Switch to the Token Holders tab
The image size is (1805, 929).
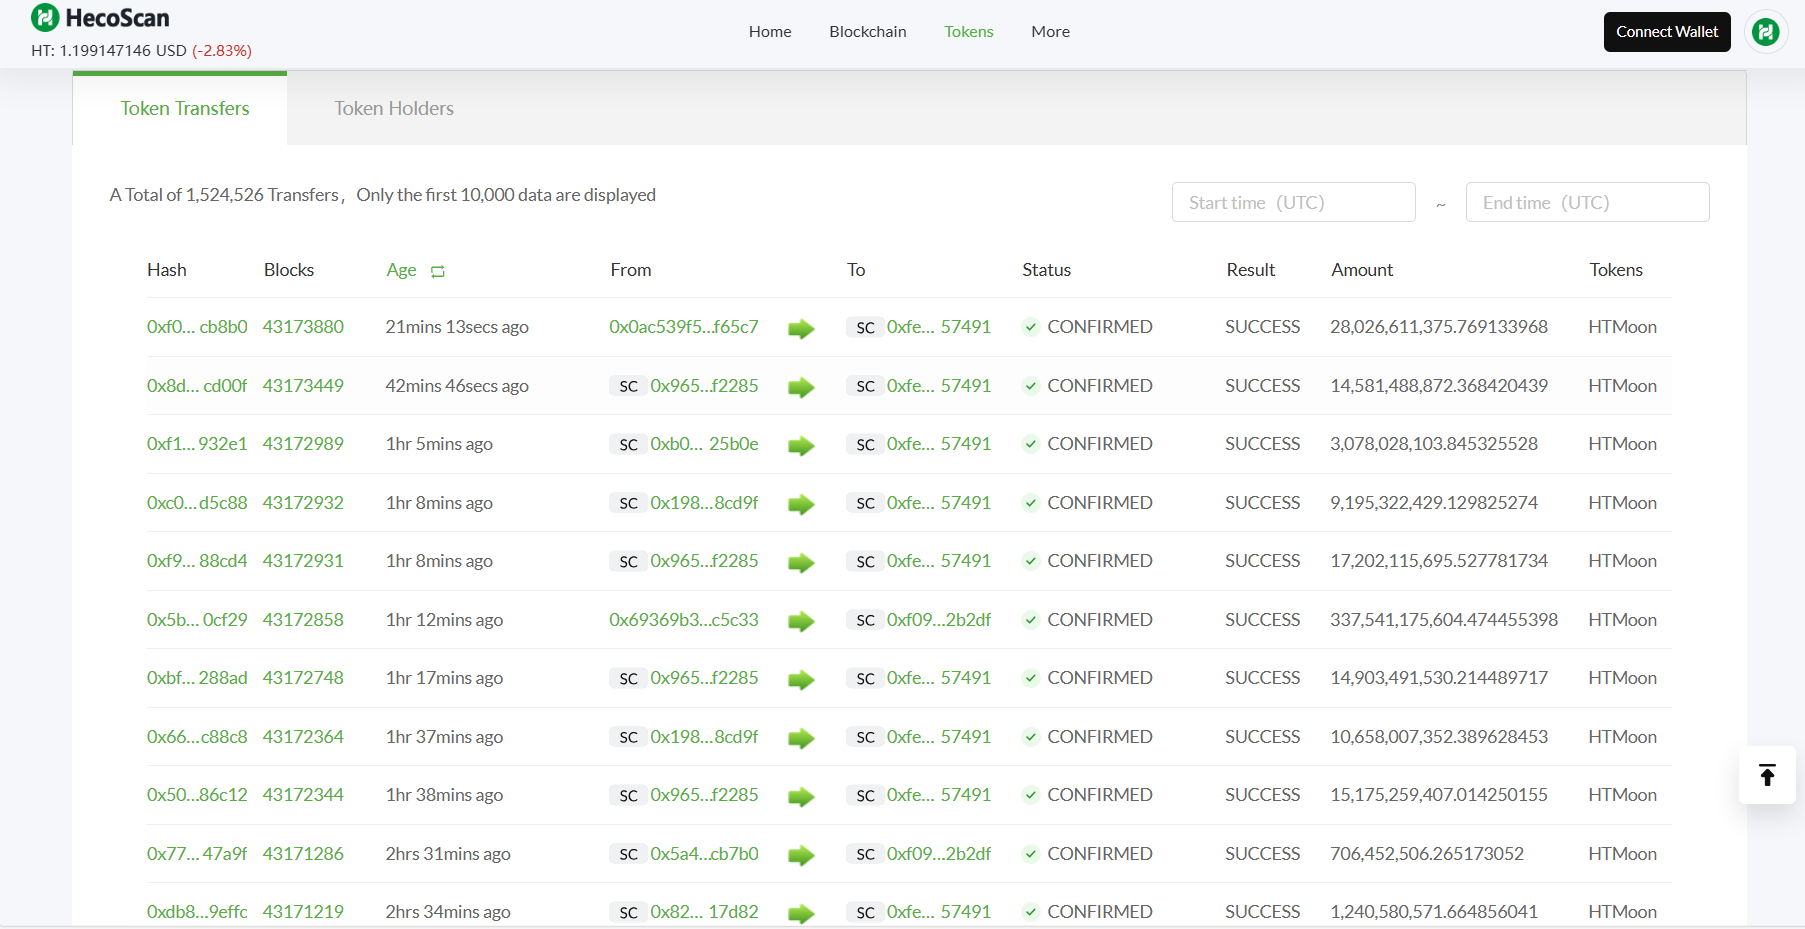tap(394, 108)
